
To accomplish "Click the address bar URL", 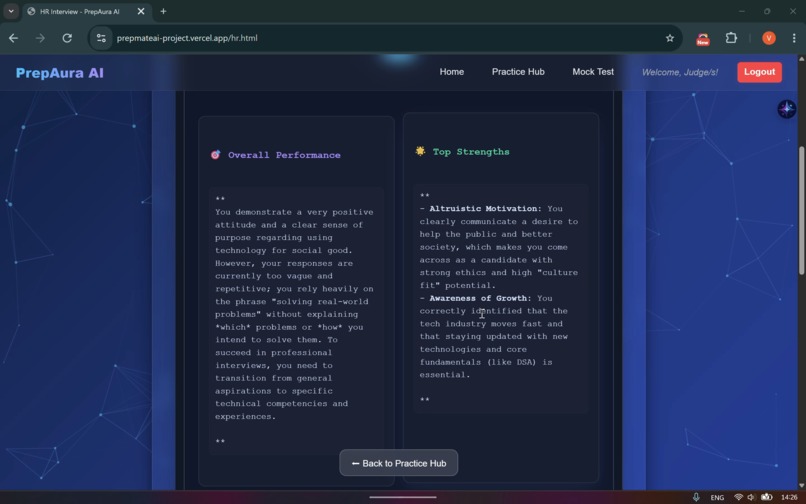I will 187,38.
